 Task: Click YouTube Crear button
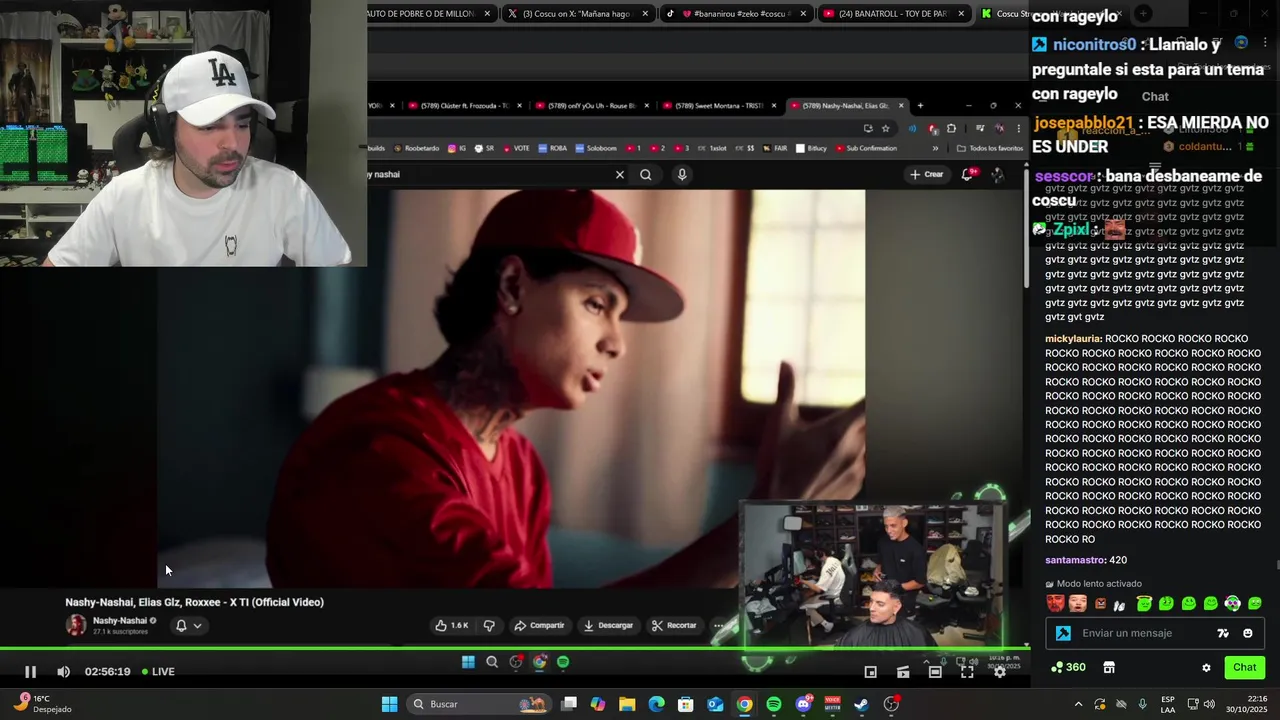click(927, 174)
